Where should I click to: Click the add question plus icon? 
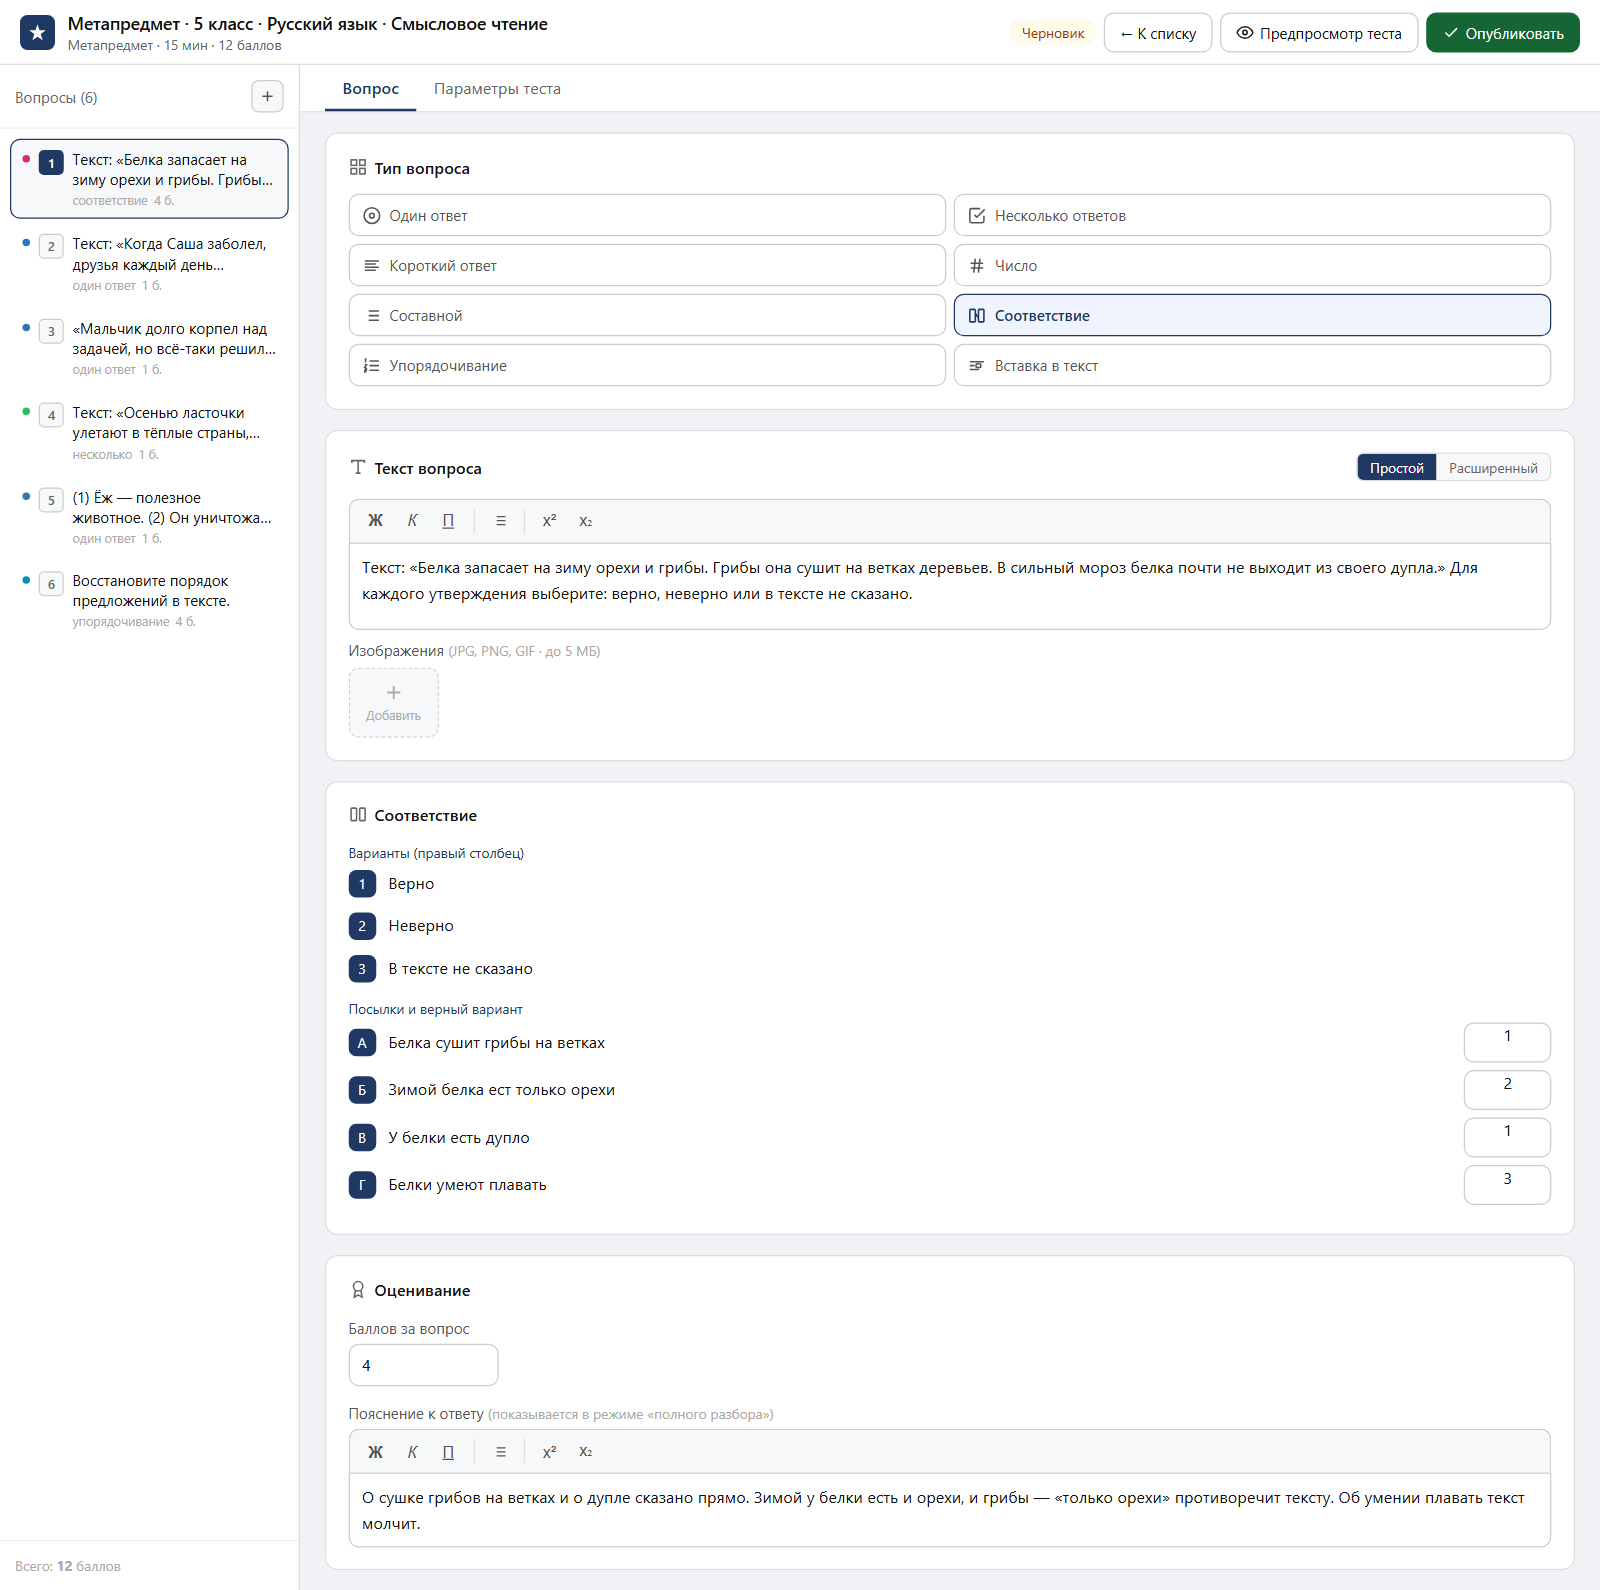coord(267,97)
